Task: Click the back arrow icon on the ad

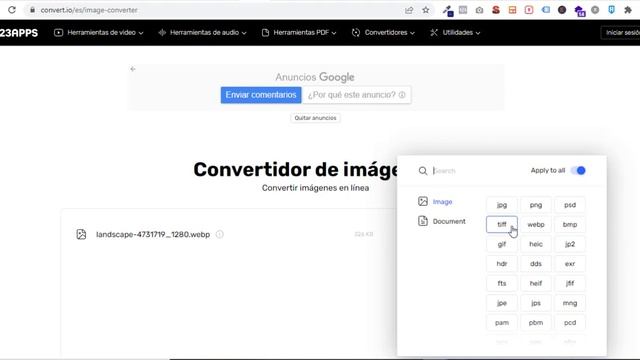Action: pos(133,69)
